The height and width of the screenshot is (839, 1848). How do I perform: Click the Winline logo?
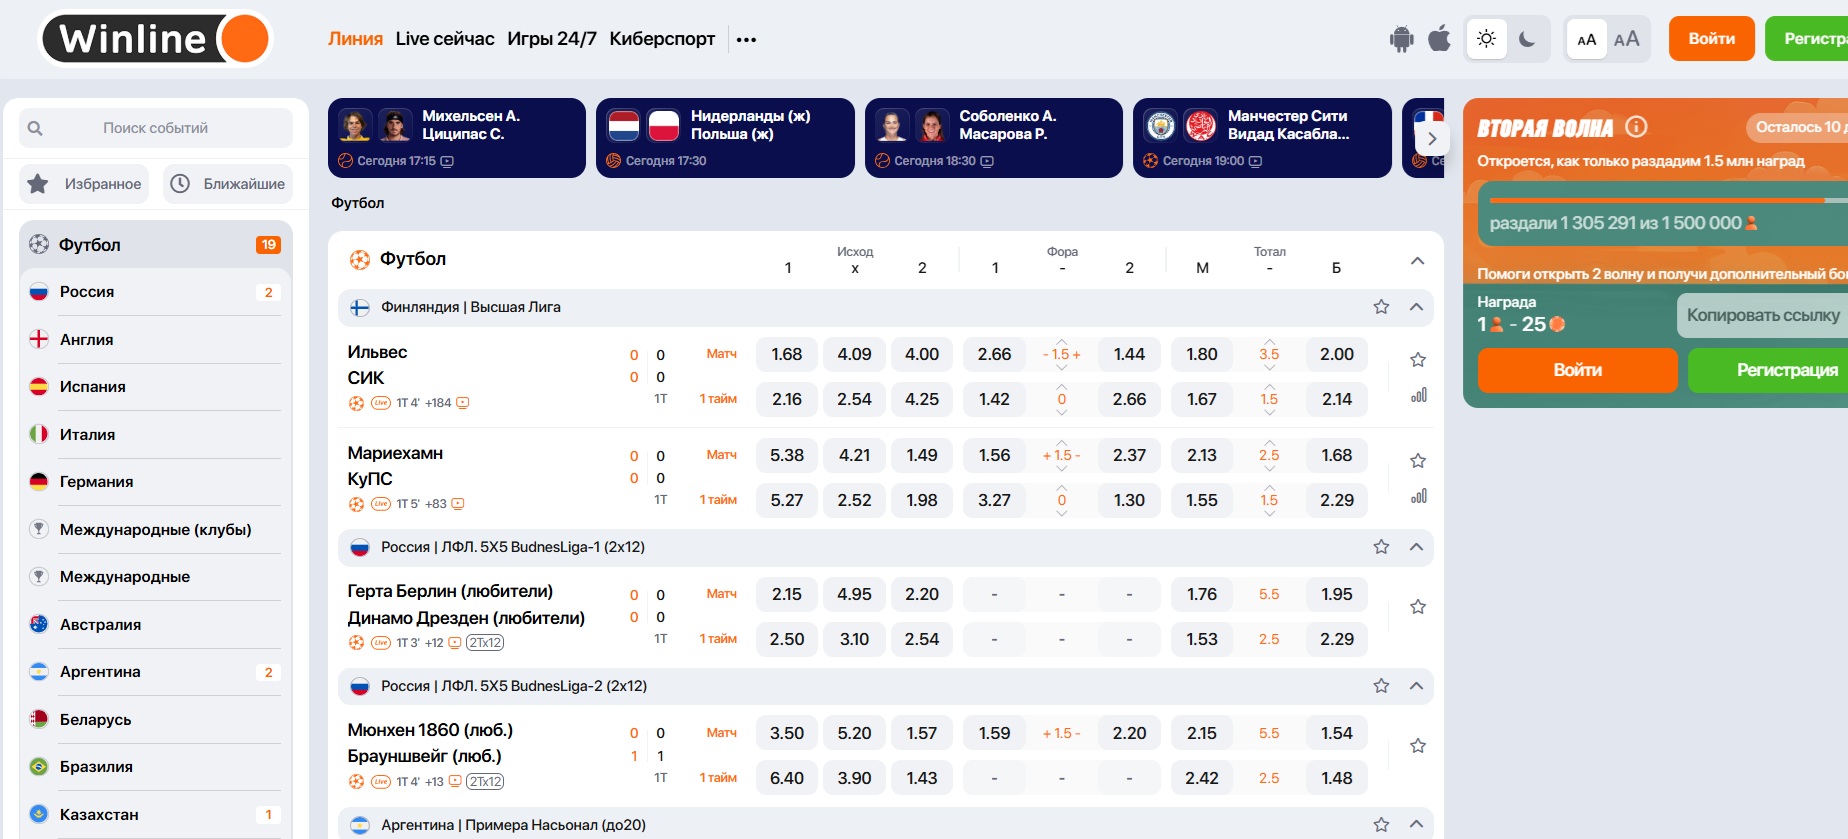156,39
